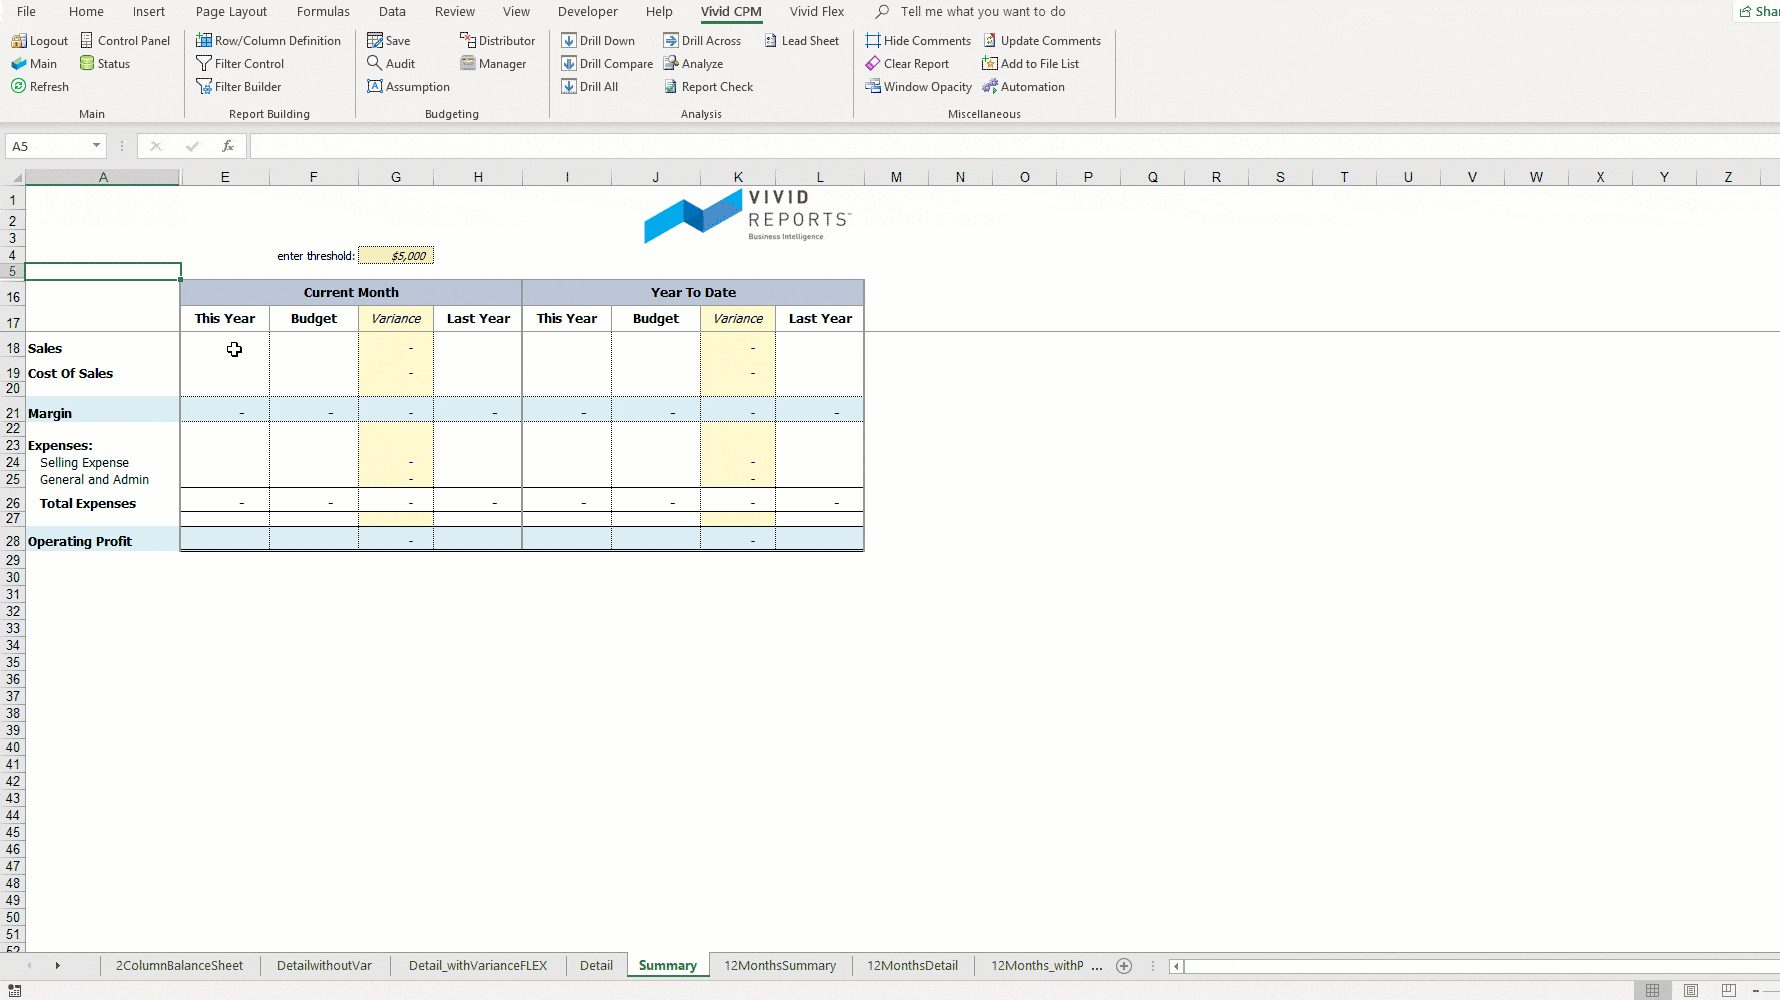Click Clear Report
This screenshot has height=1000, width=1780.
click(x=907, y=64)
